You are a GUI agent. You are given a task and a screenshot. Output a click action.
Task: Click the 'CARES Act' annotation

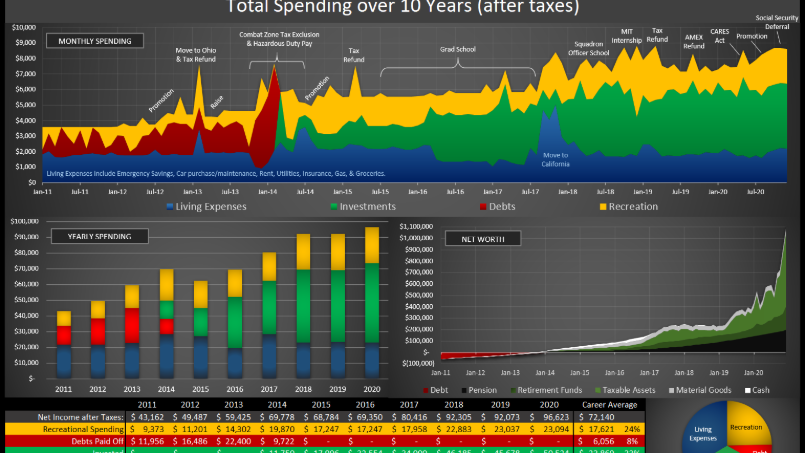tap(719, 36)
